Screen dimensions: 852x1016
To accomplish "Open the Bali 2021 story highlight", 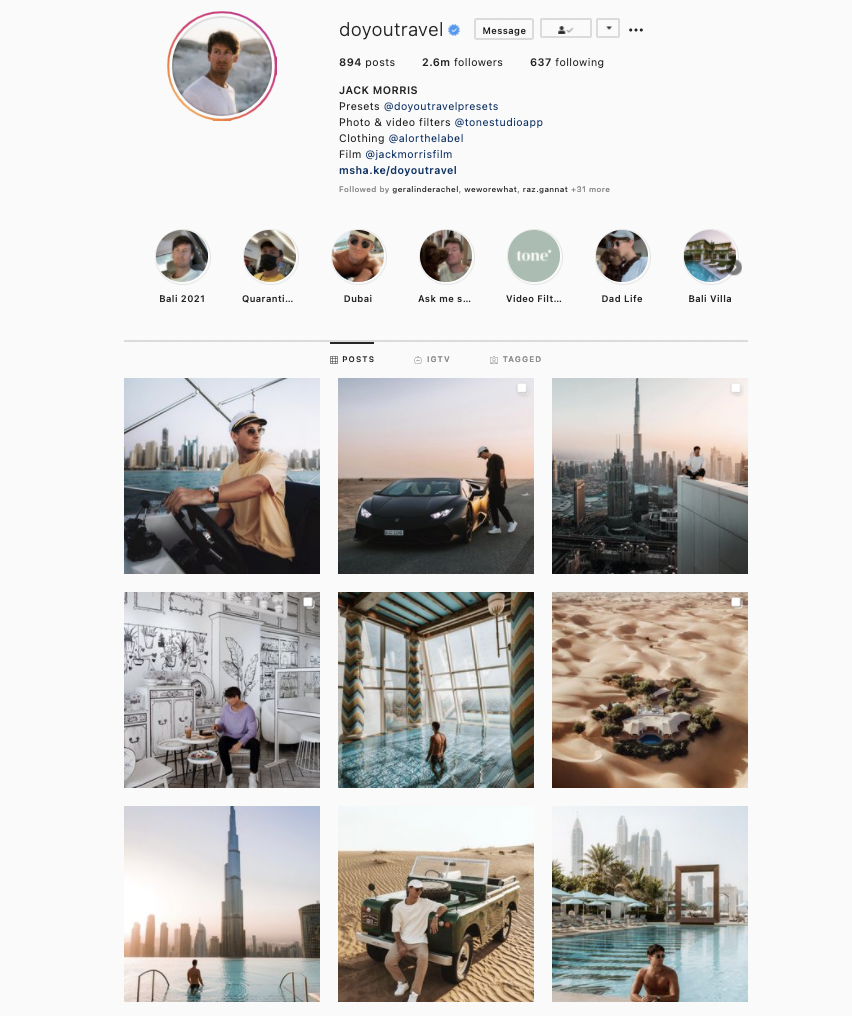I will tap(182, 257).
